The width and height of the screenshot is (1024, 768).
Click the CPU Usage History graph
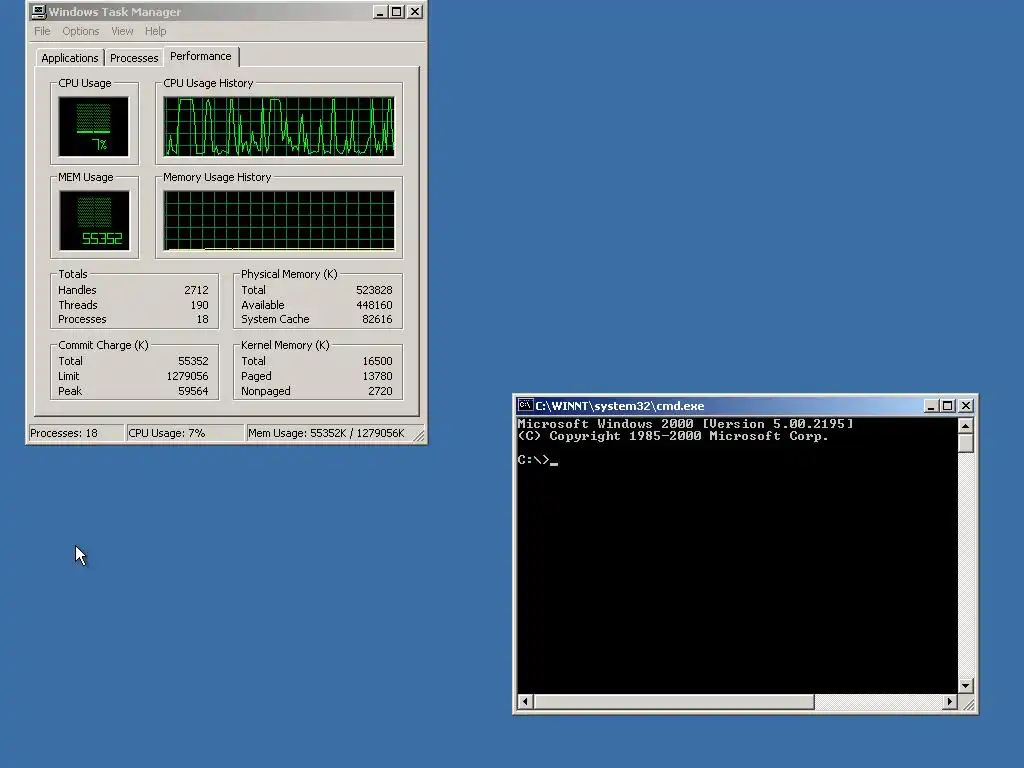click(x=279, y=127)
